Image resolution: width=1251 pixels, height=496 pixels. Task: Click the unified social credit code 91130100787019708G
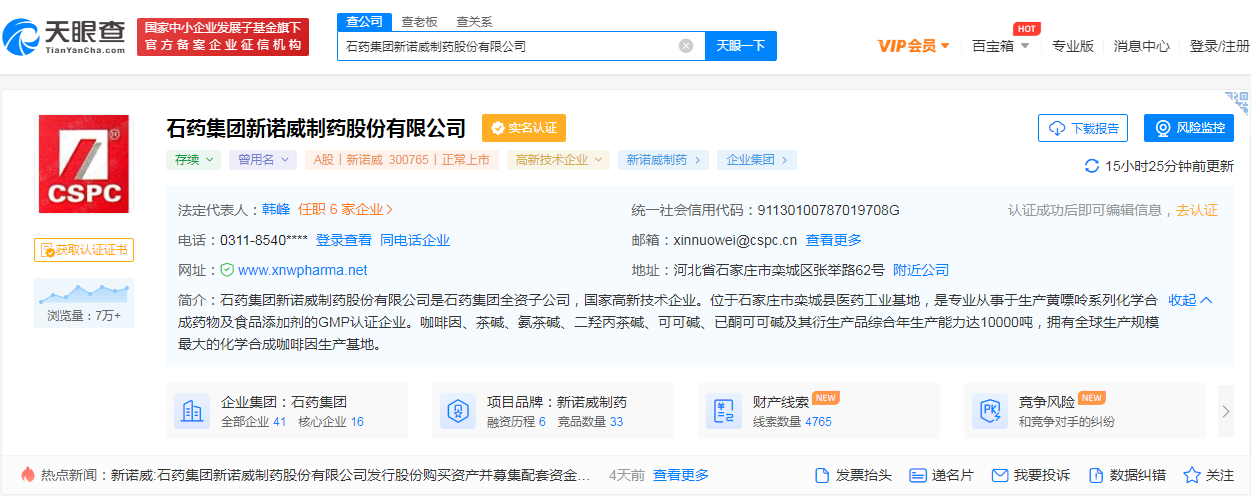click(x=829, y=210)
